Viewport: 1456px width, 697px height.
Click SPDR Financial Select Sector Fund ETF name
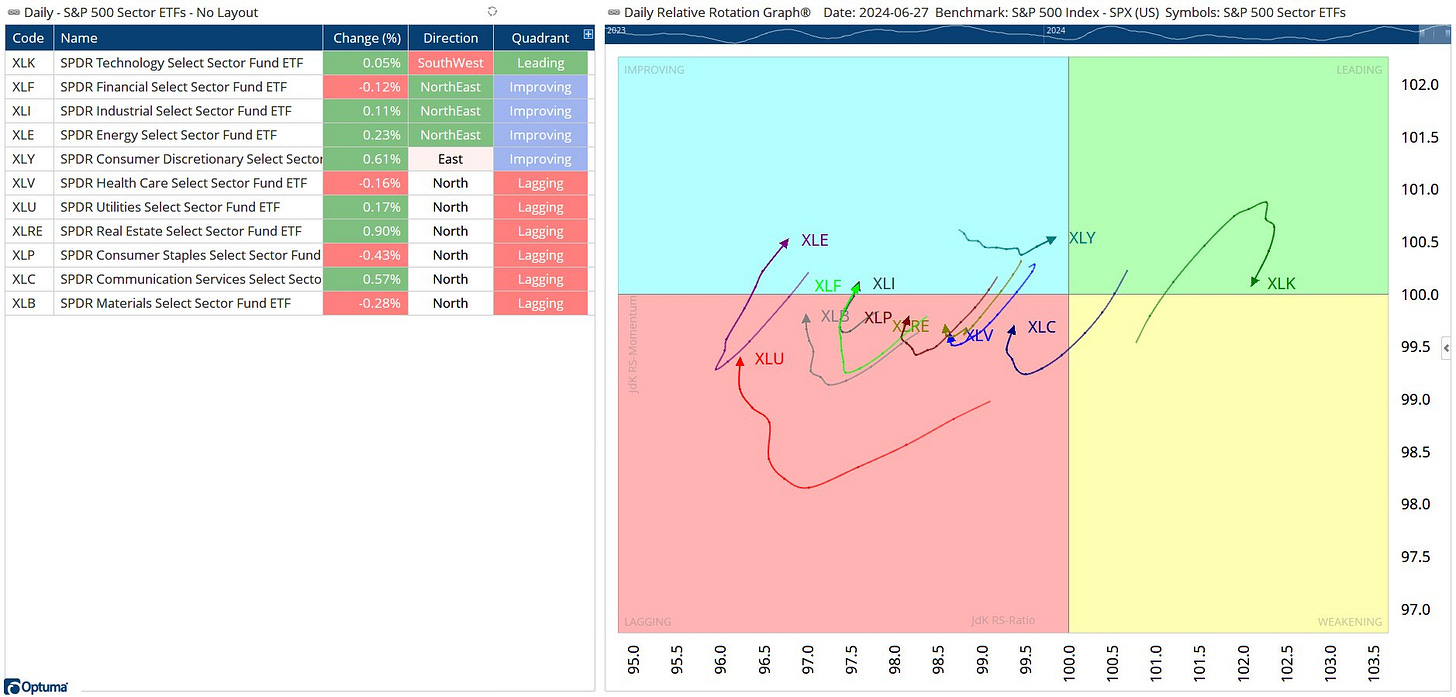pos(173,87)
